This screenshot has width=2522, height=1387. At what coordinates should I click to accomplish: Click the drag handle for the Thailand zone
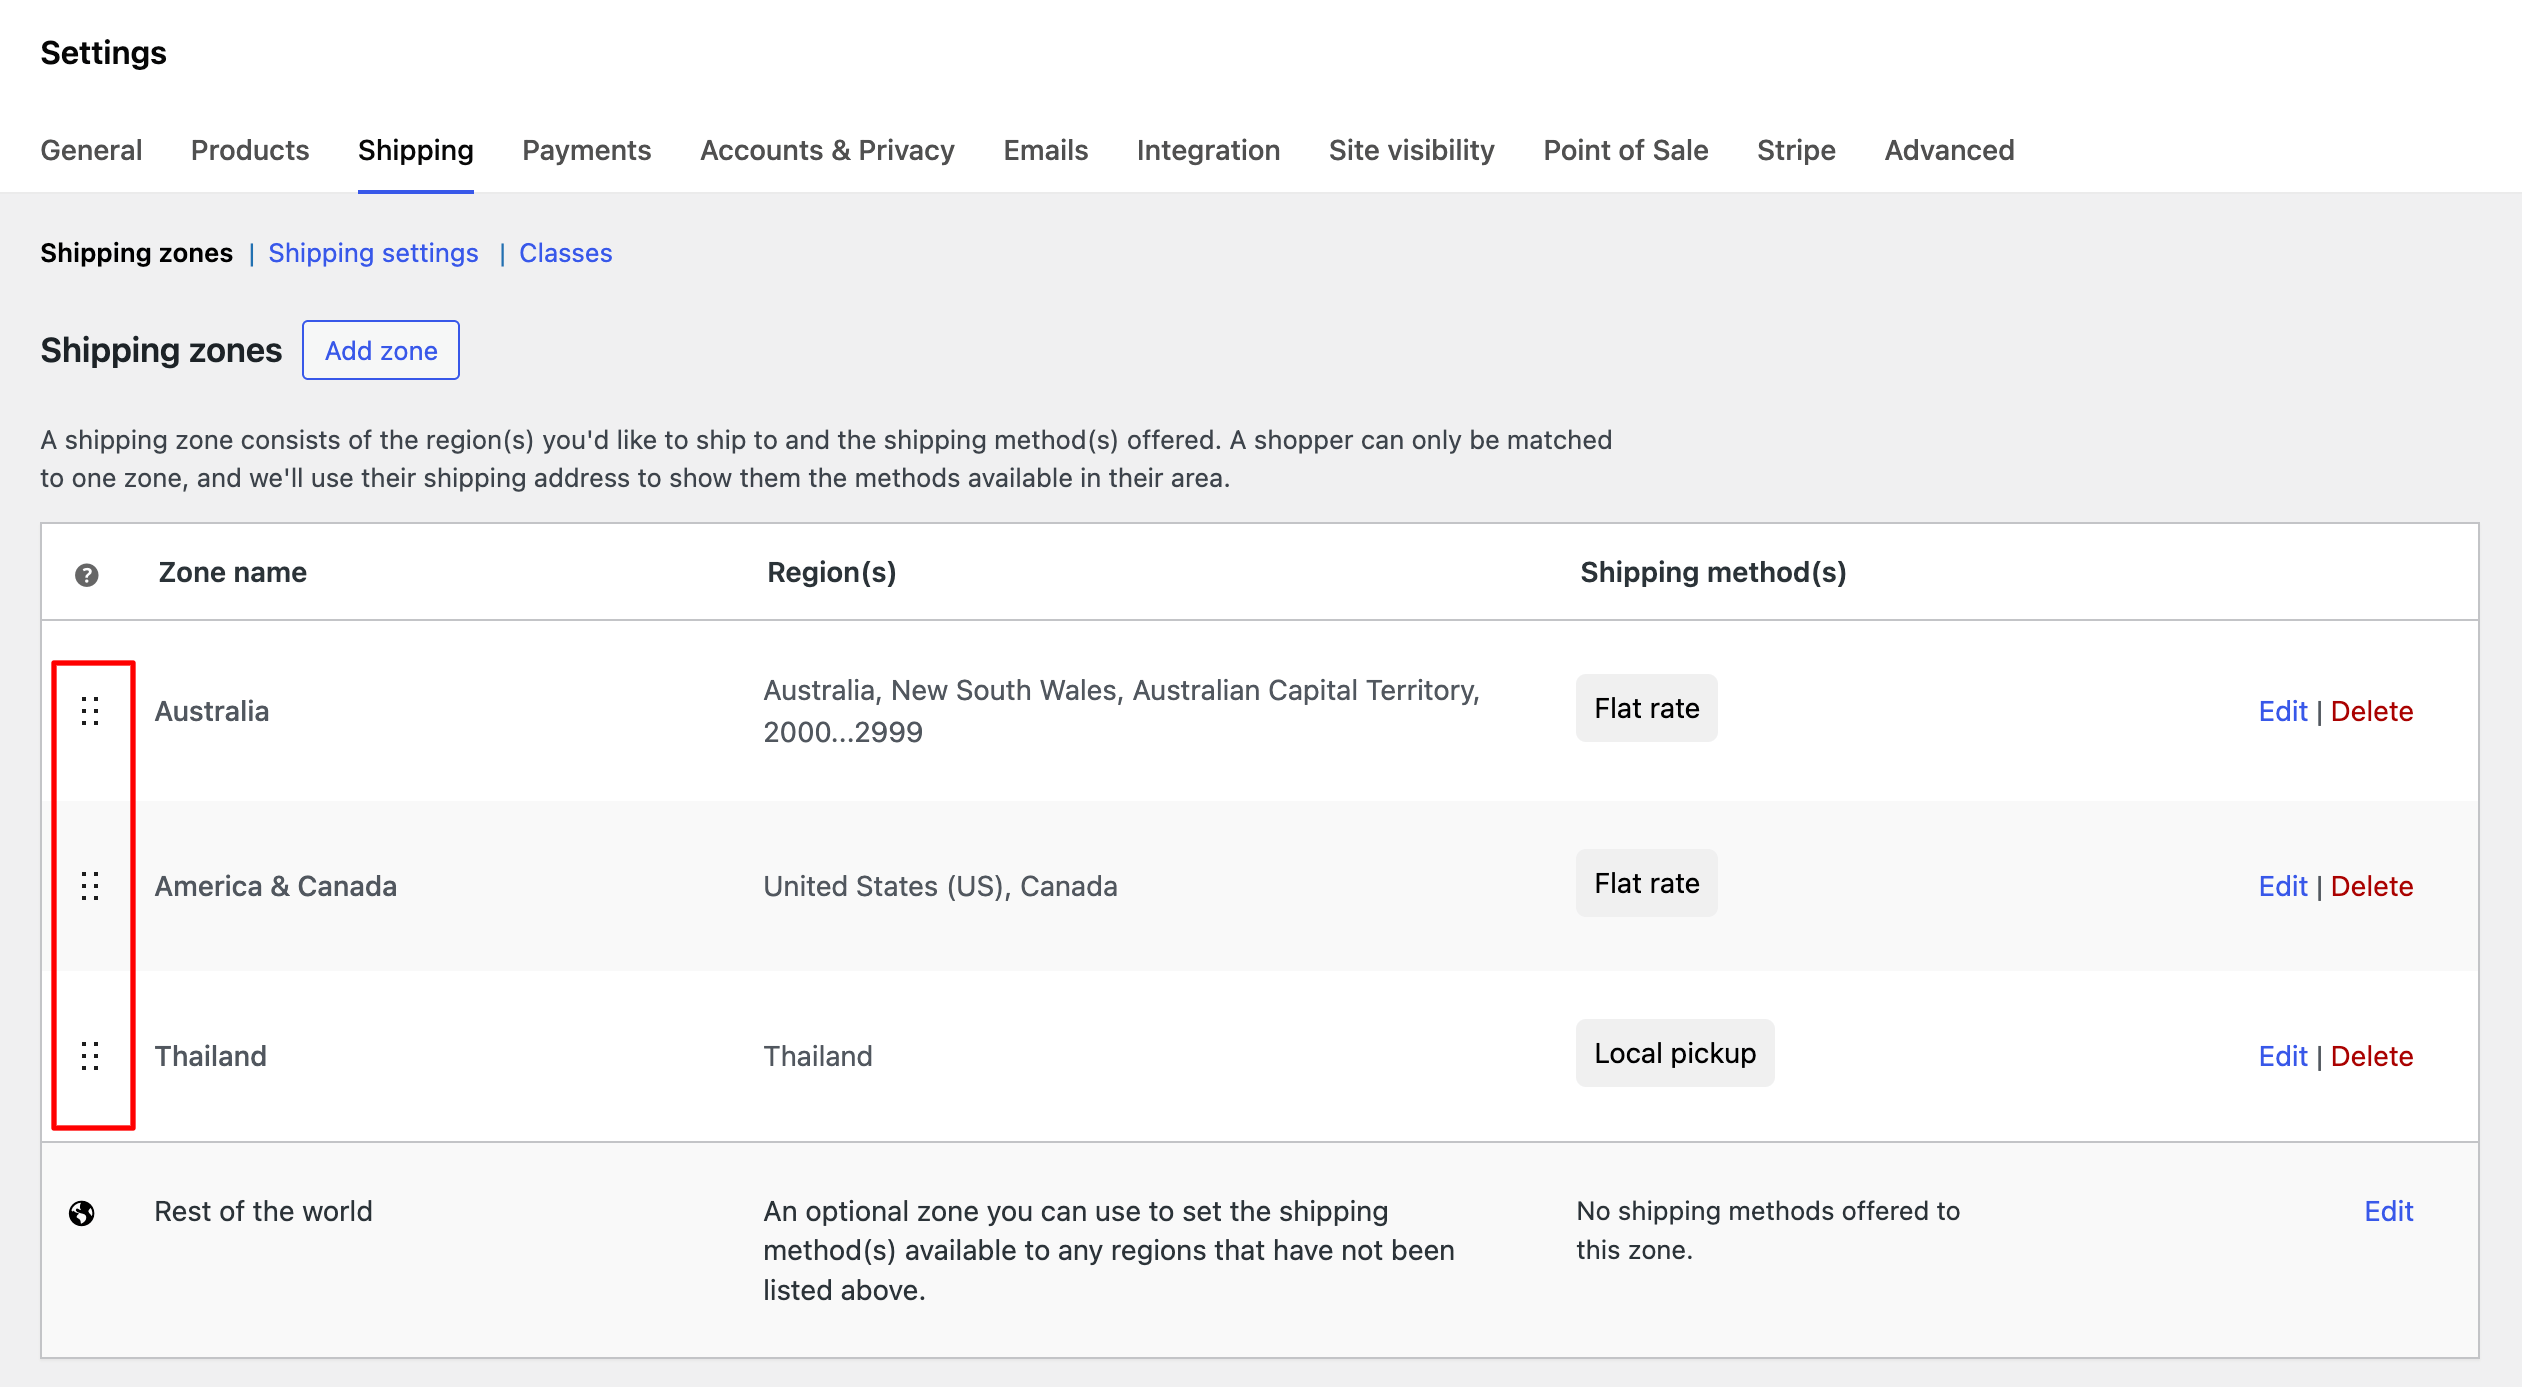(90, 1056)
